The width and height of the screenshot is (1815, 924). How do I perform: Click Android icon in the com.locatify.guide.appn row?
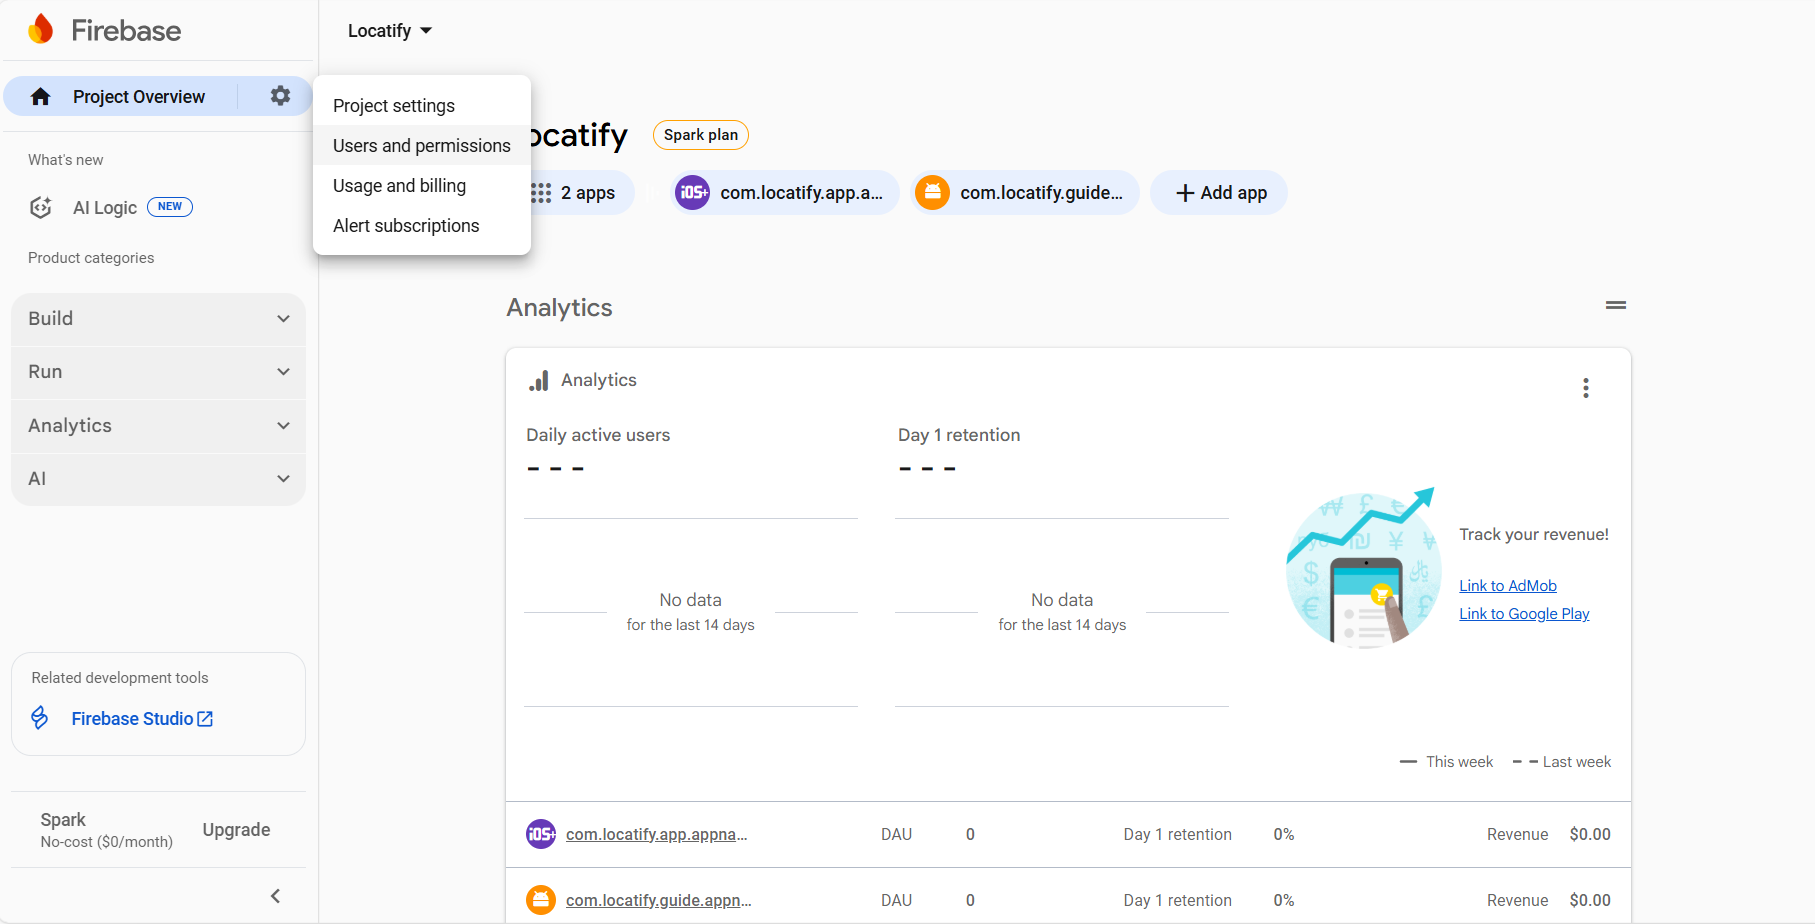coord(541,900)
